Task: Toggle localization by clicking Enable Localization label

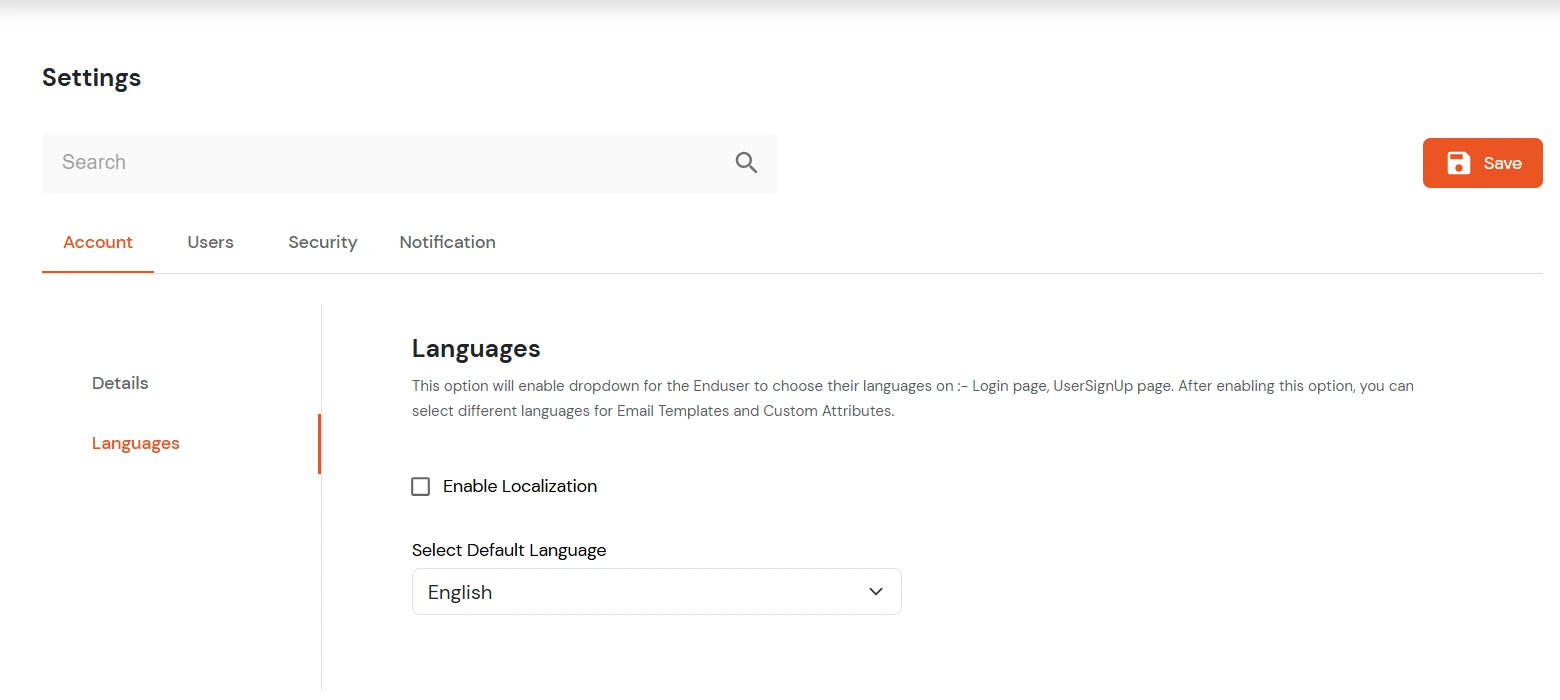Action: [x=519, y=486]
